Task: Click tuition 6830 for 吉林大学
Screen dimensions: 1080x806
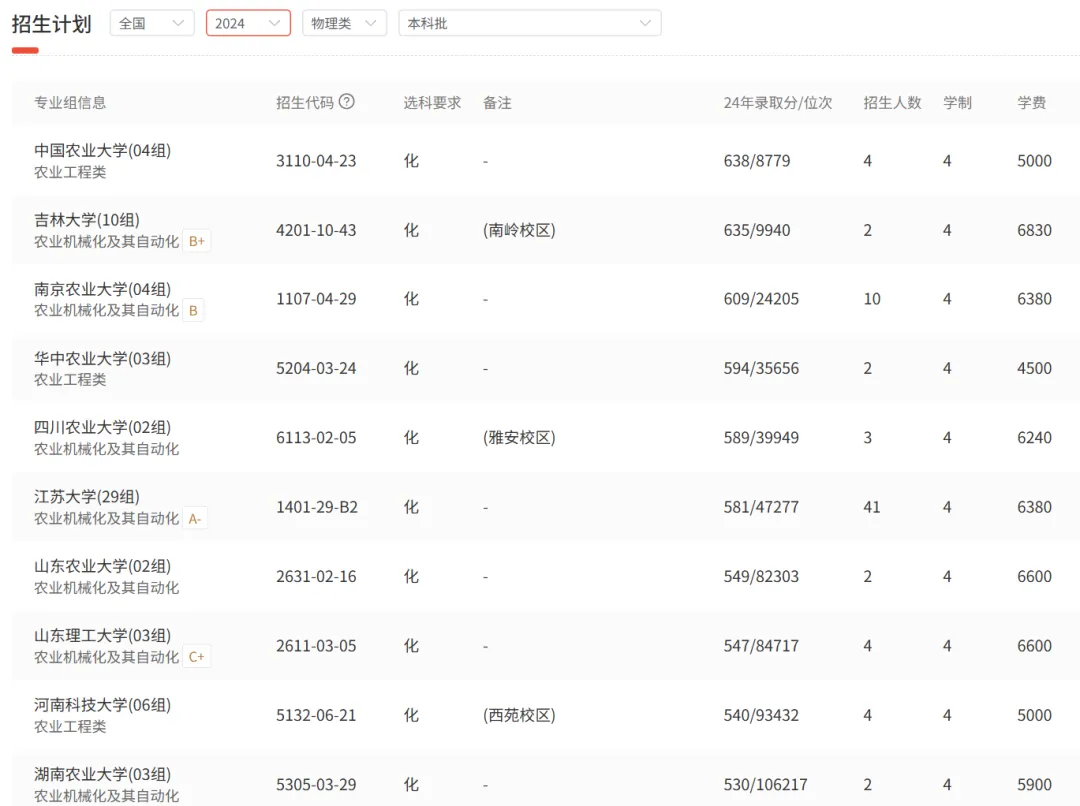Action: (1035, 231)
